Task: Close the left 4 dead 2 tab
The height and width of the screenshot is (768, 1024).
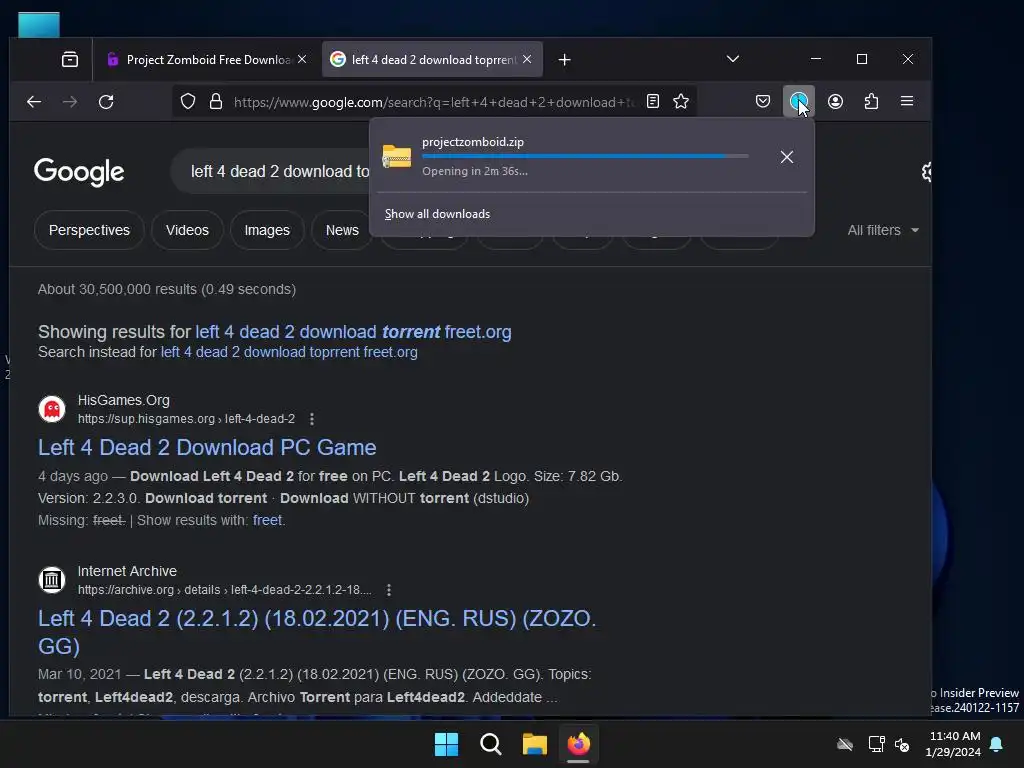Action: click(527, 59)
